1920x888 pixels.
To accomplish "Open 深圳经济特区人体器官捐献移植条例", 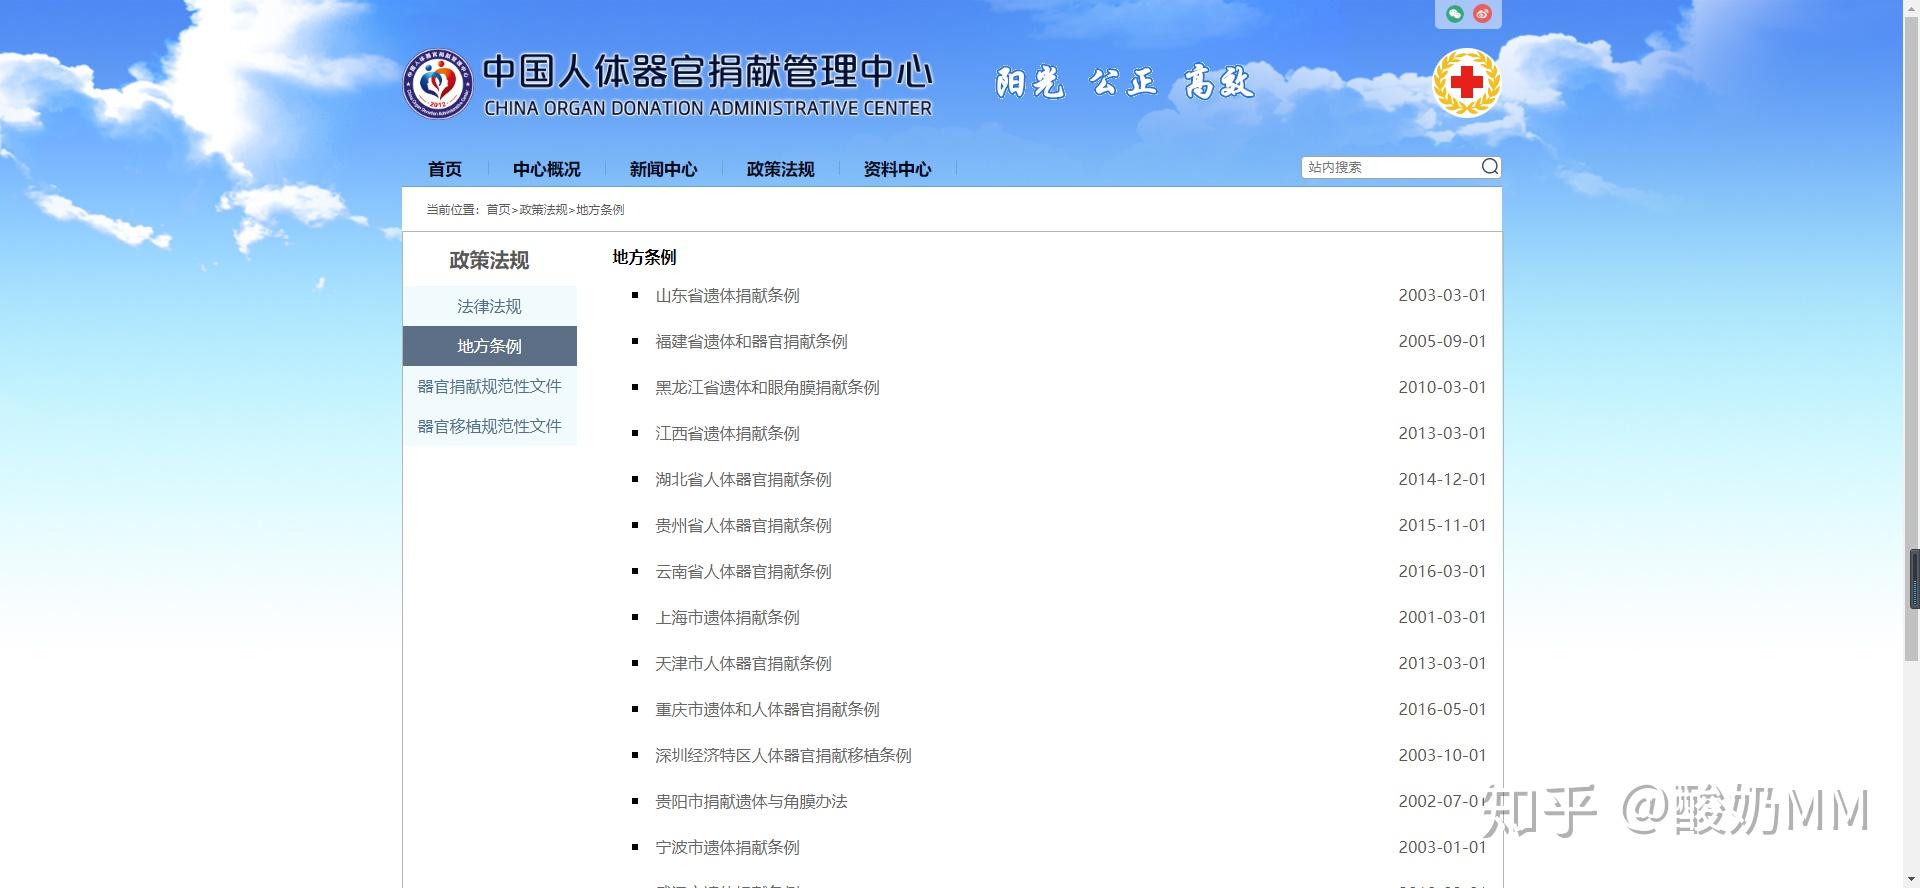I will point(784,756).
